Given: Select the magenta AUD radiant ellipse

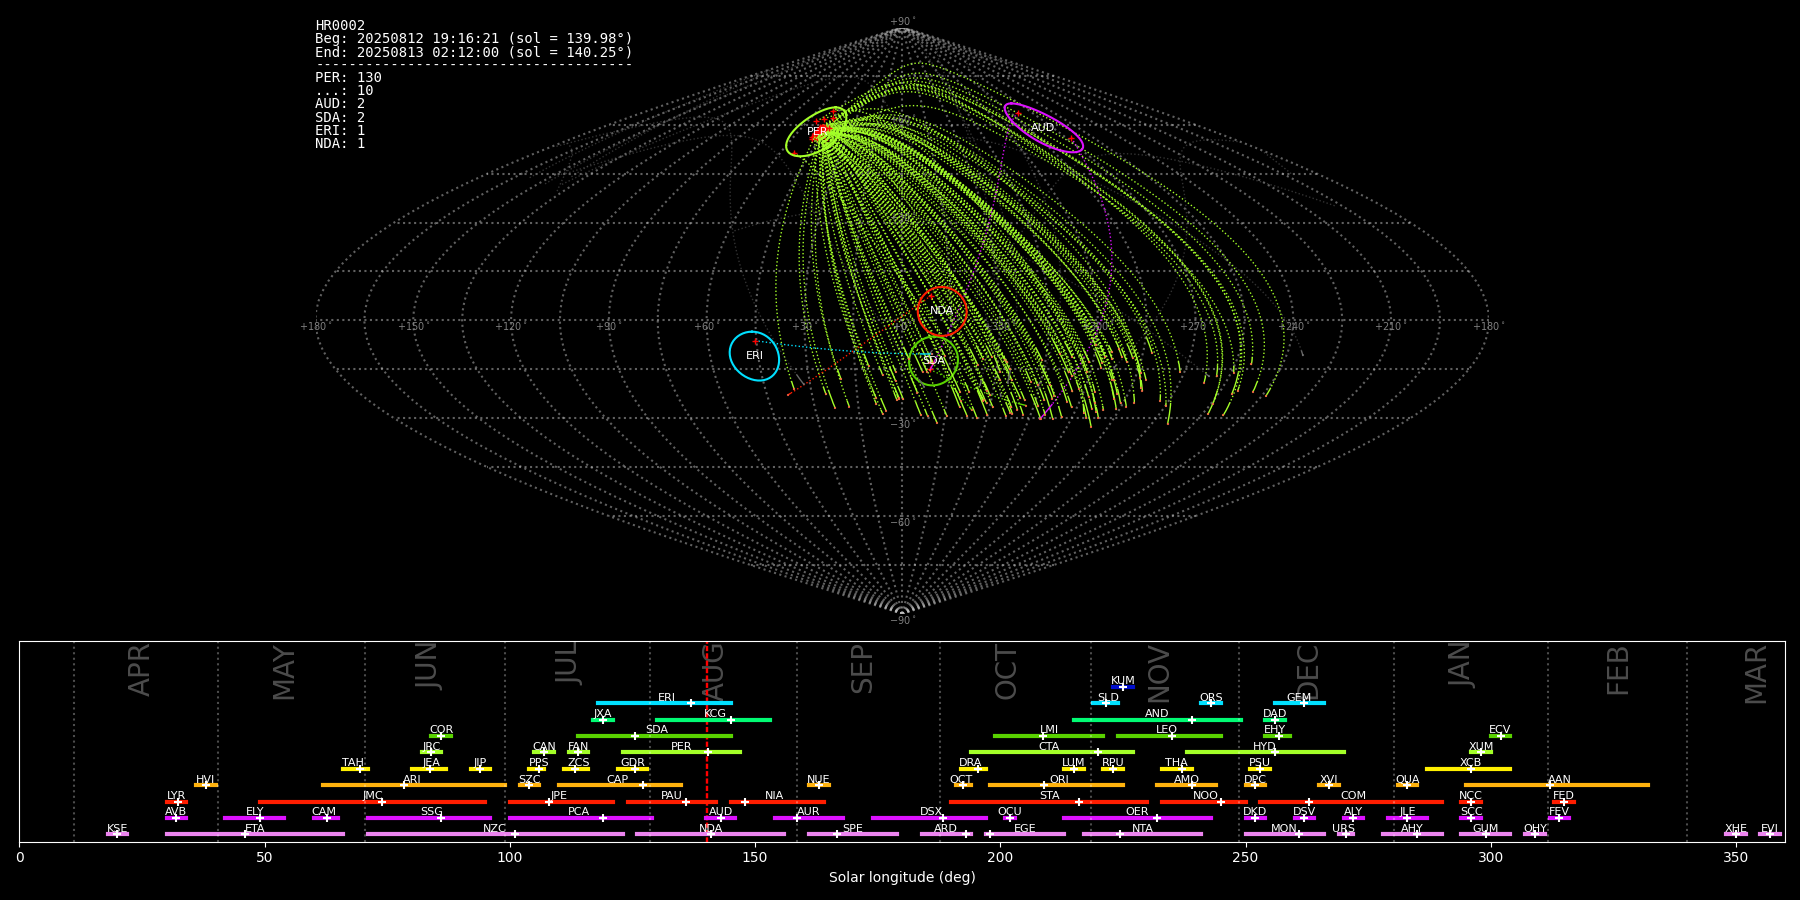Looking at the screenshot, I should (x=1043, y=127).
